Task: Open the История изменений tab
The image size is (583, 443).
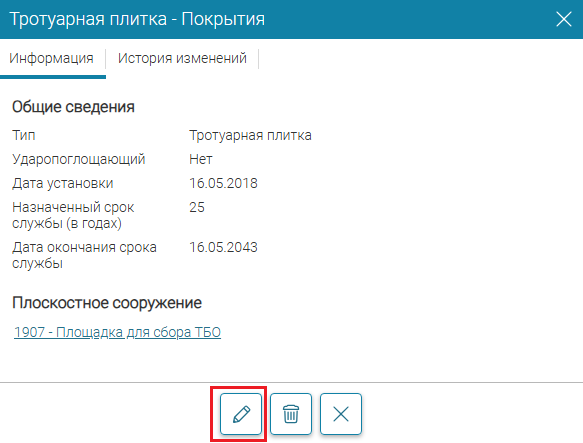Action: click(x=182, y=58)
